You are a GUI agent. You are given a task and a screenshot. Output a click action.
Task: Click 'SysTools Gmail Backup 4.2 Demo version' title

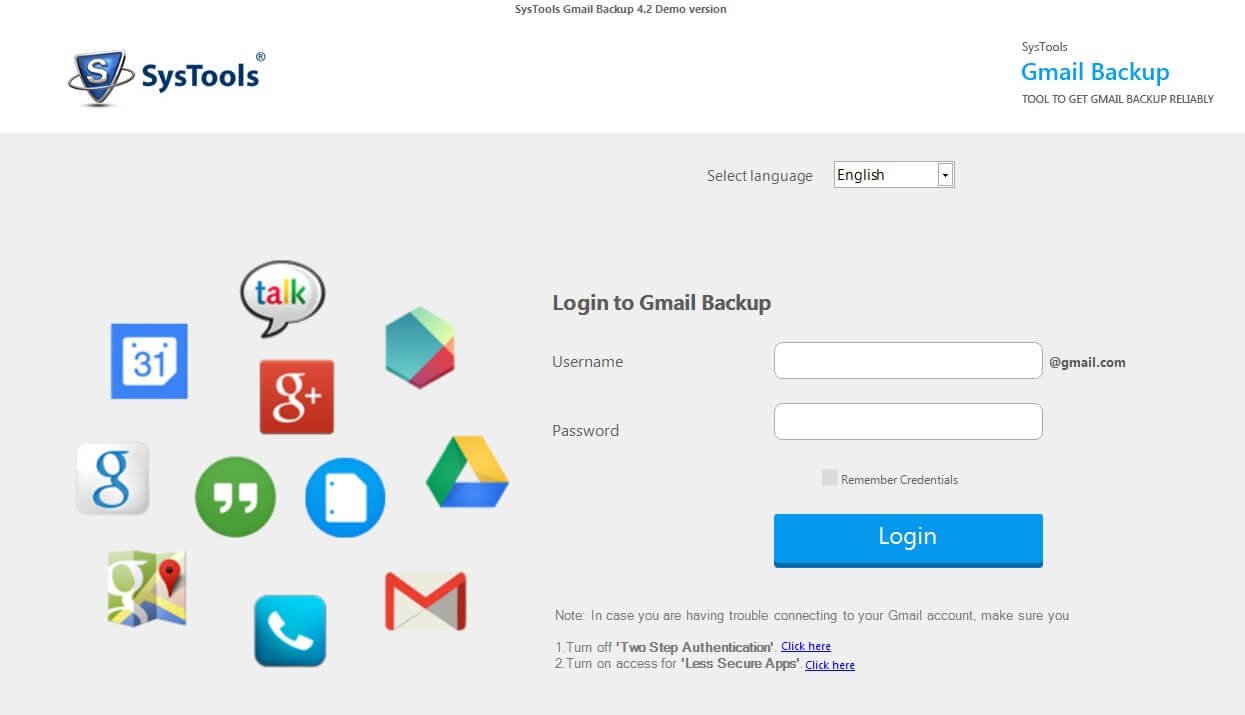point(622,9)
